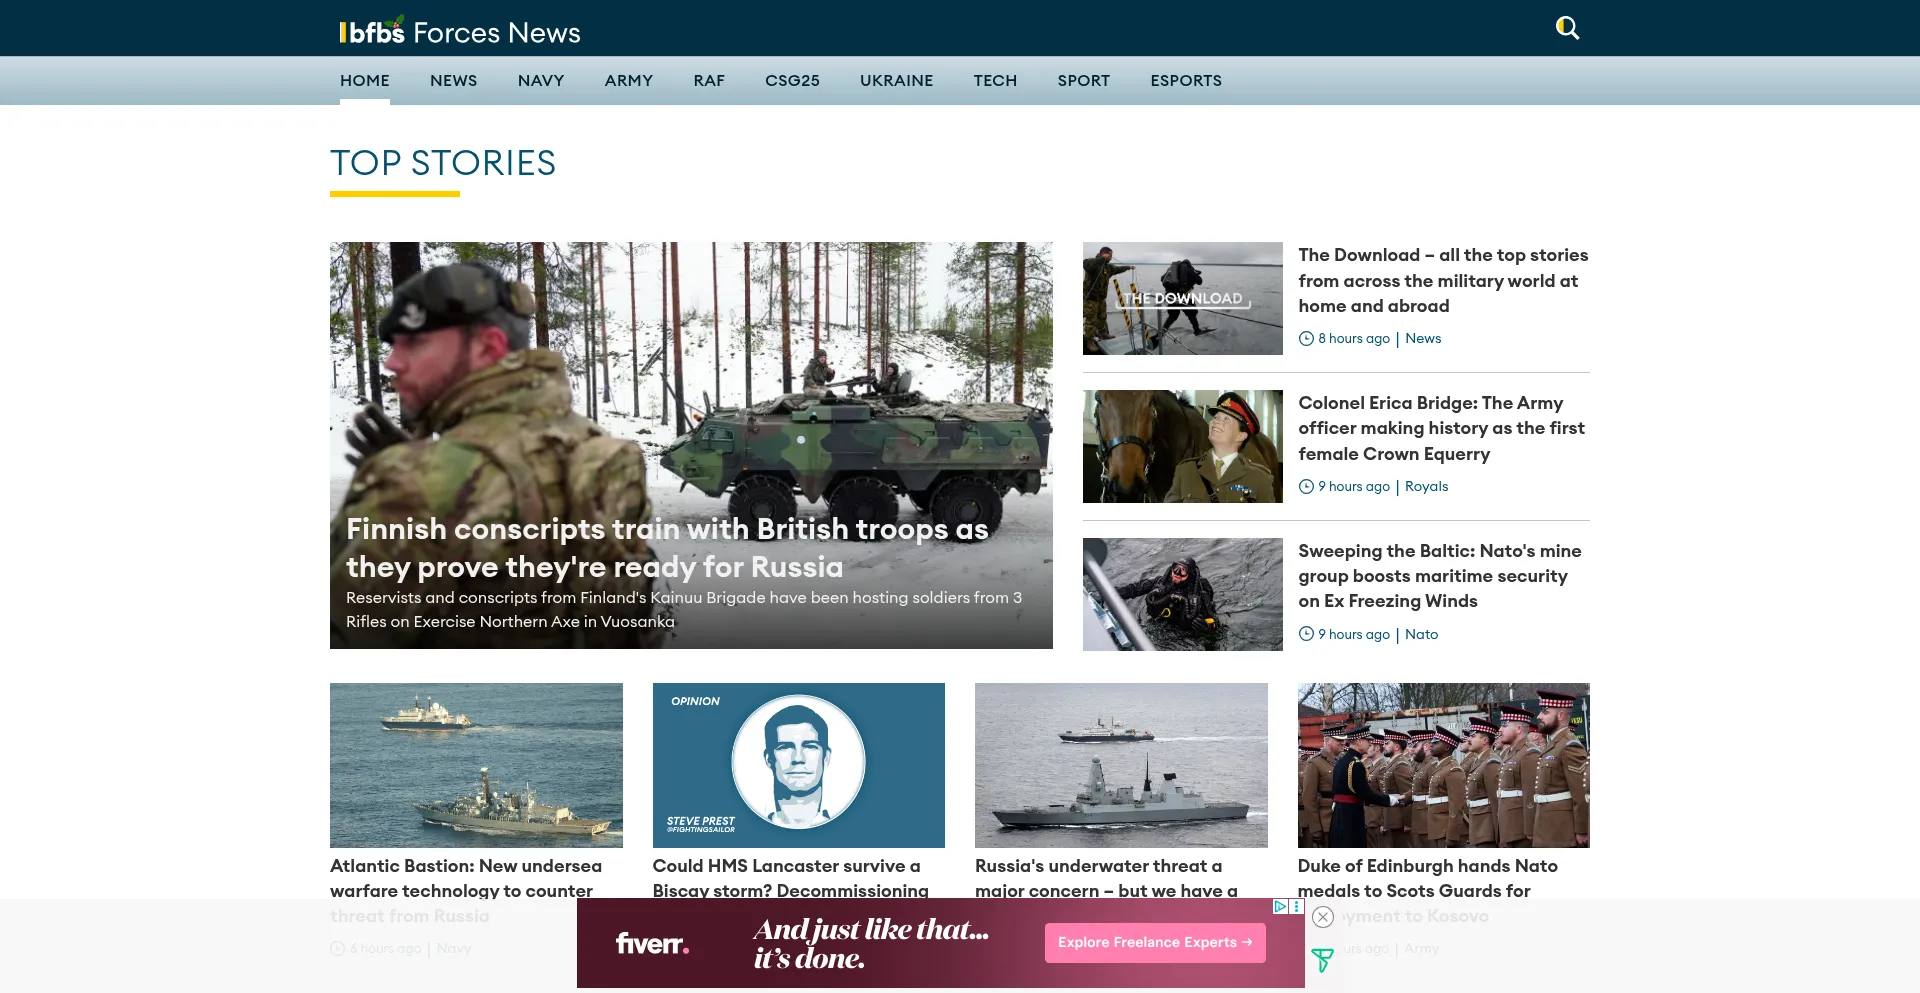Go to the UKRAINE section
The height and width of the screenshot is (993, 1920).
896,81
